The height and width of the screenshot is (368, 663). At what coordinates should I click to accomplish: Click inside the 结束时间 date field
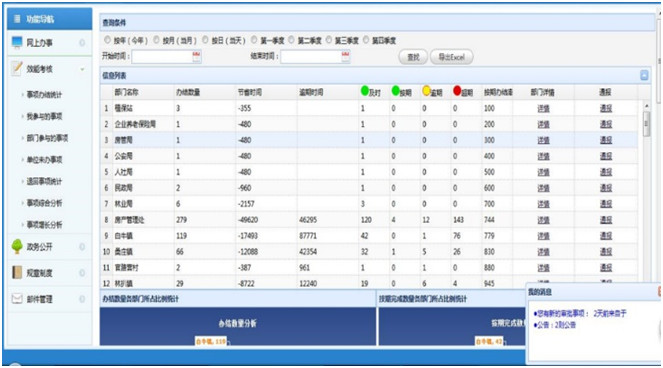[311, 57]
